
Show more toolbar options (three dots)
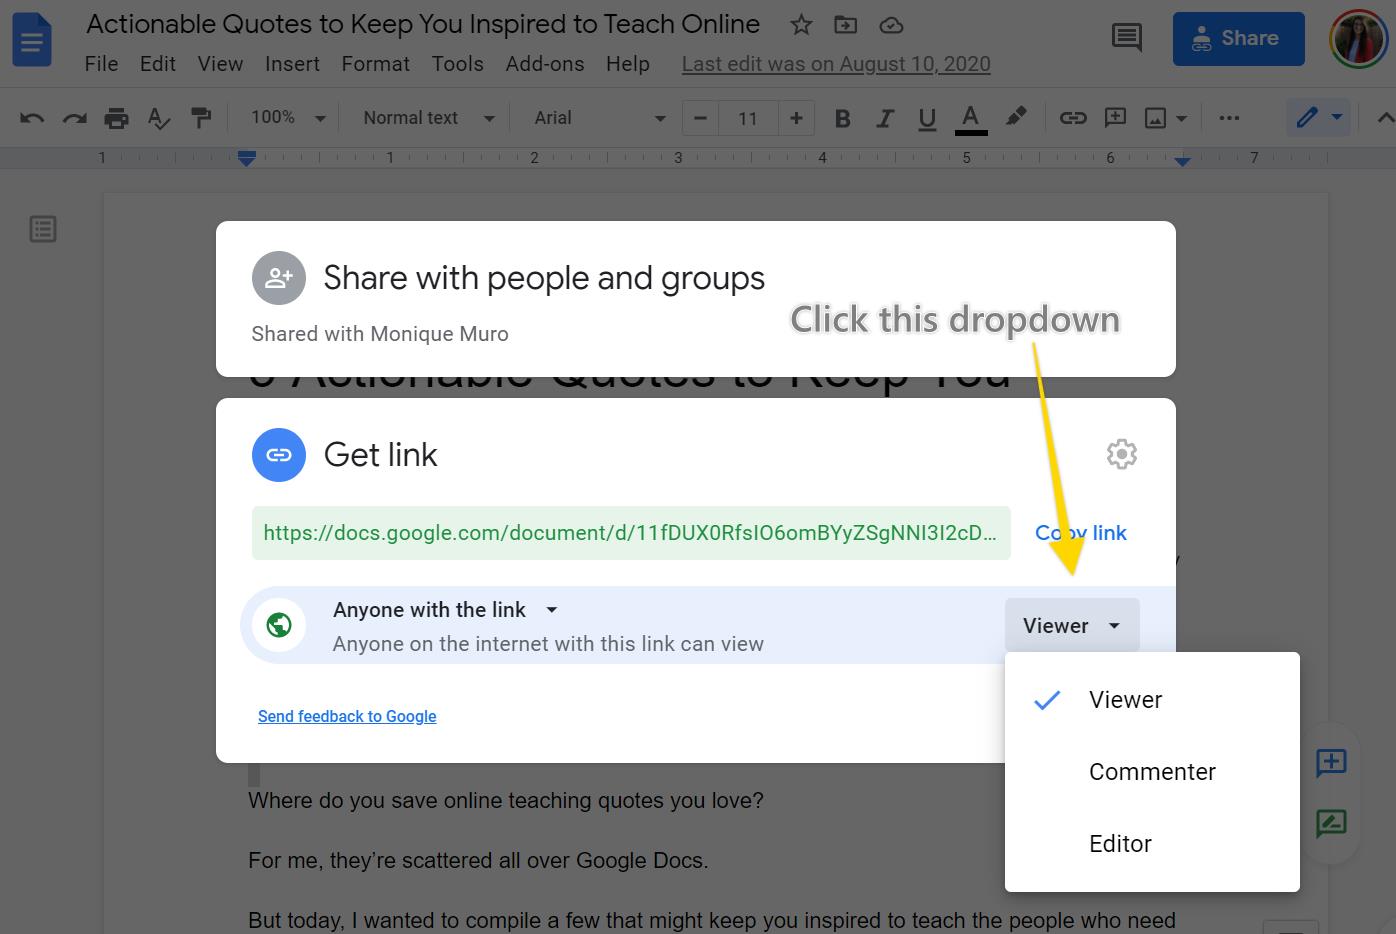[x=1229, y=118]
